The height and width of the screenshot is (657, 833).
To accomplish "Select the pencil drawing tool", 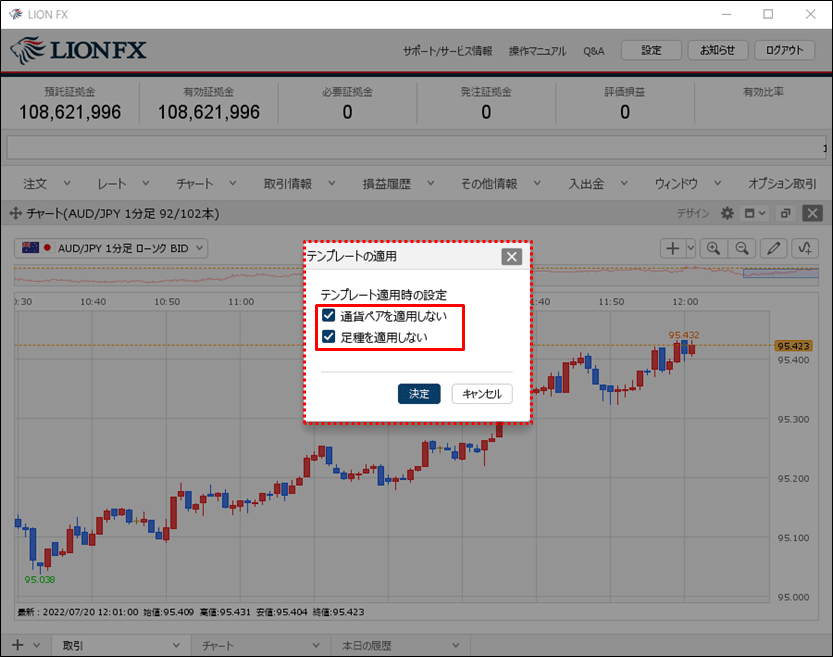I will [774, 248].
